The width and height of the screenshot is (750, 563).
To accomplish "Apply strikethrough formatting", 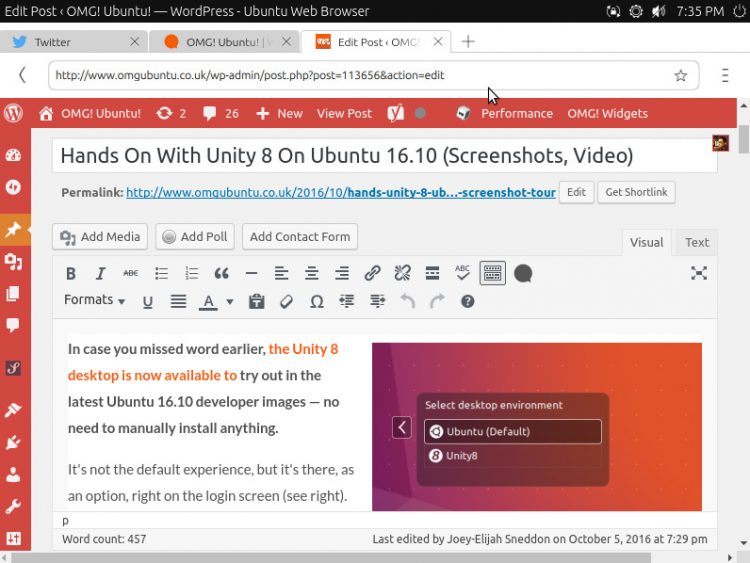I will coord(131,274).
